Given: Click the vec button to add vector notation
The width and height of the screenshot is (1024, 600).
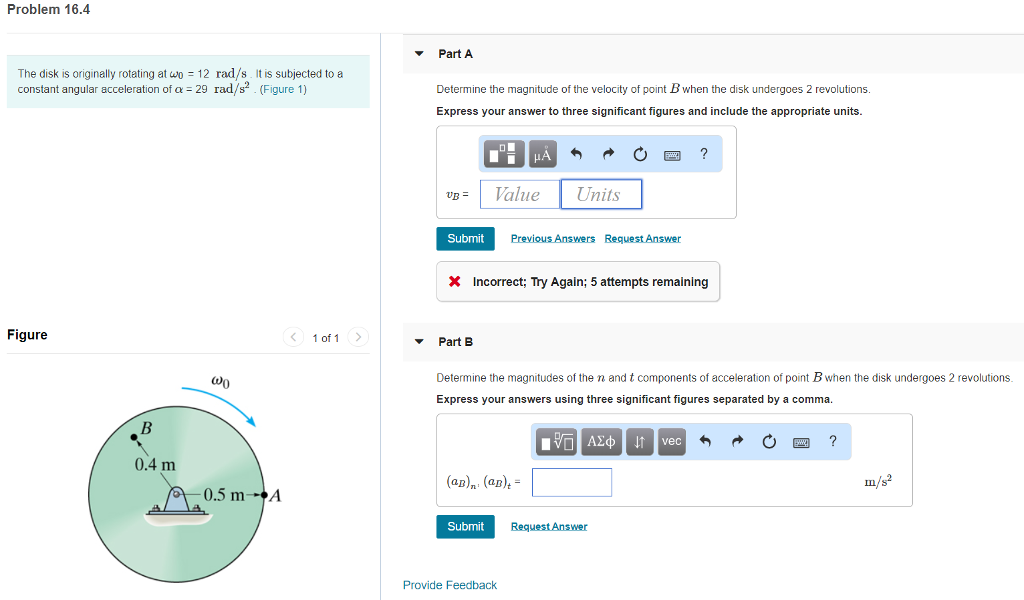Looking at the screenshot, I should [671, 441].
